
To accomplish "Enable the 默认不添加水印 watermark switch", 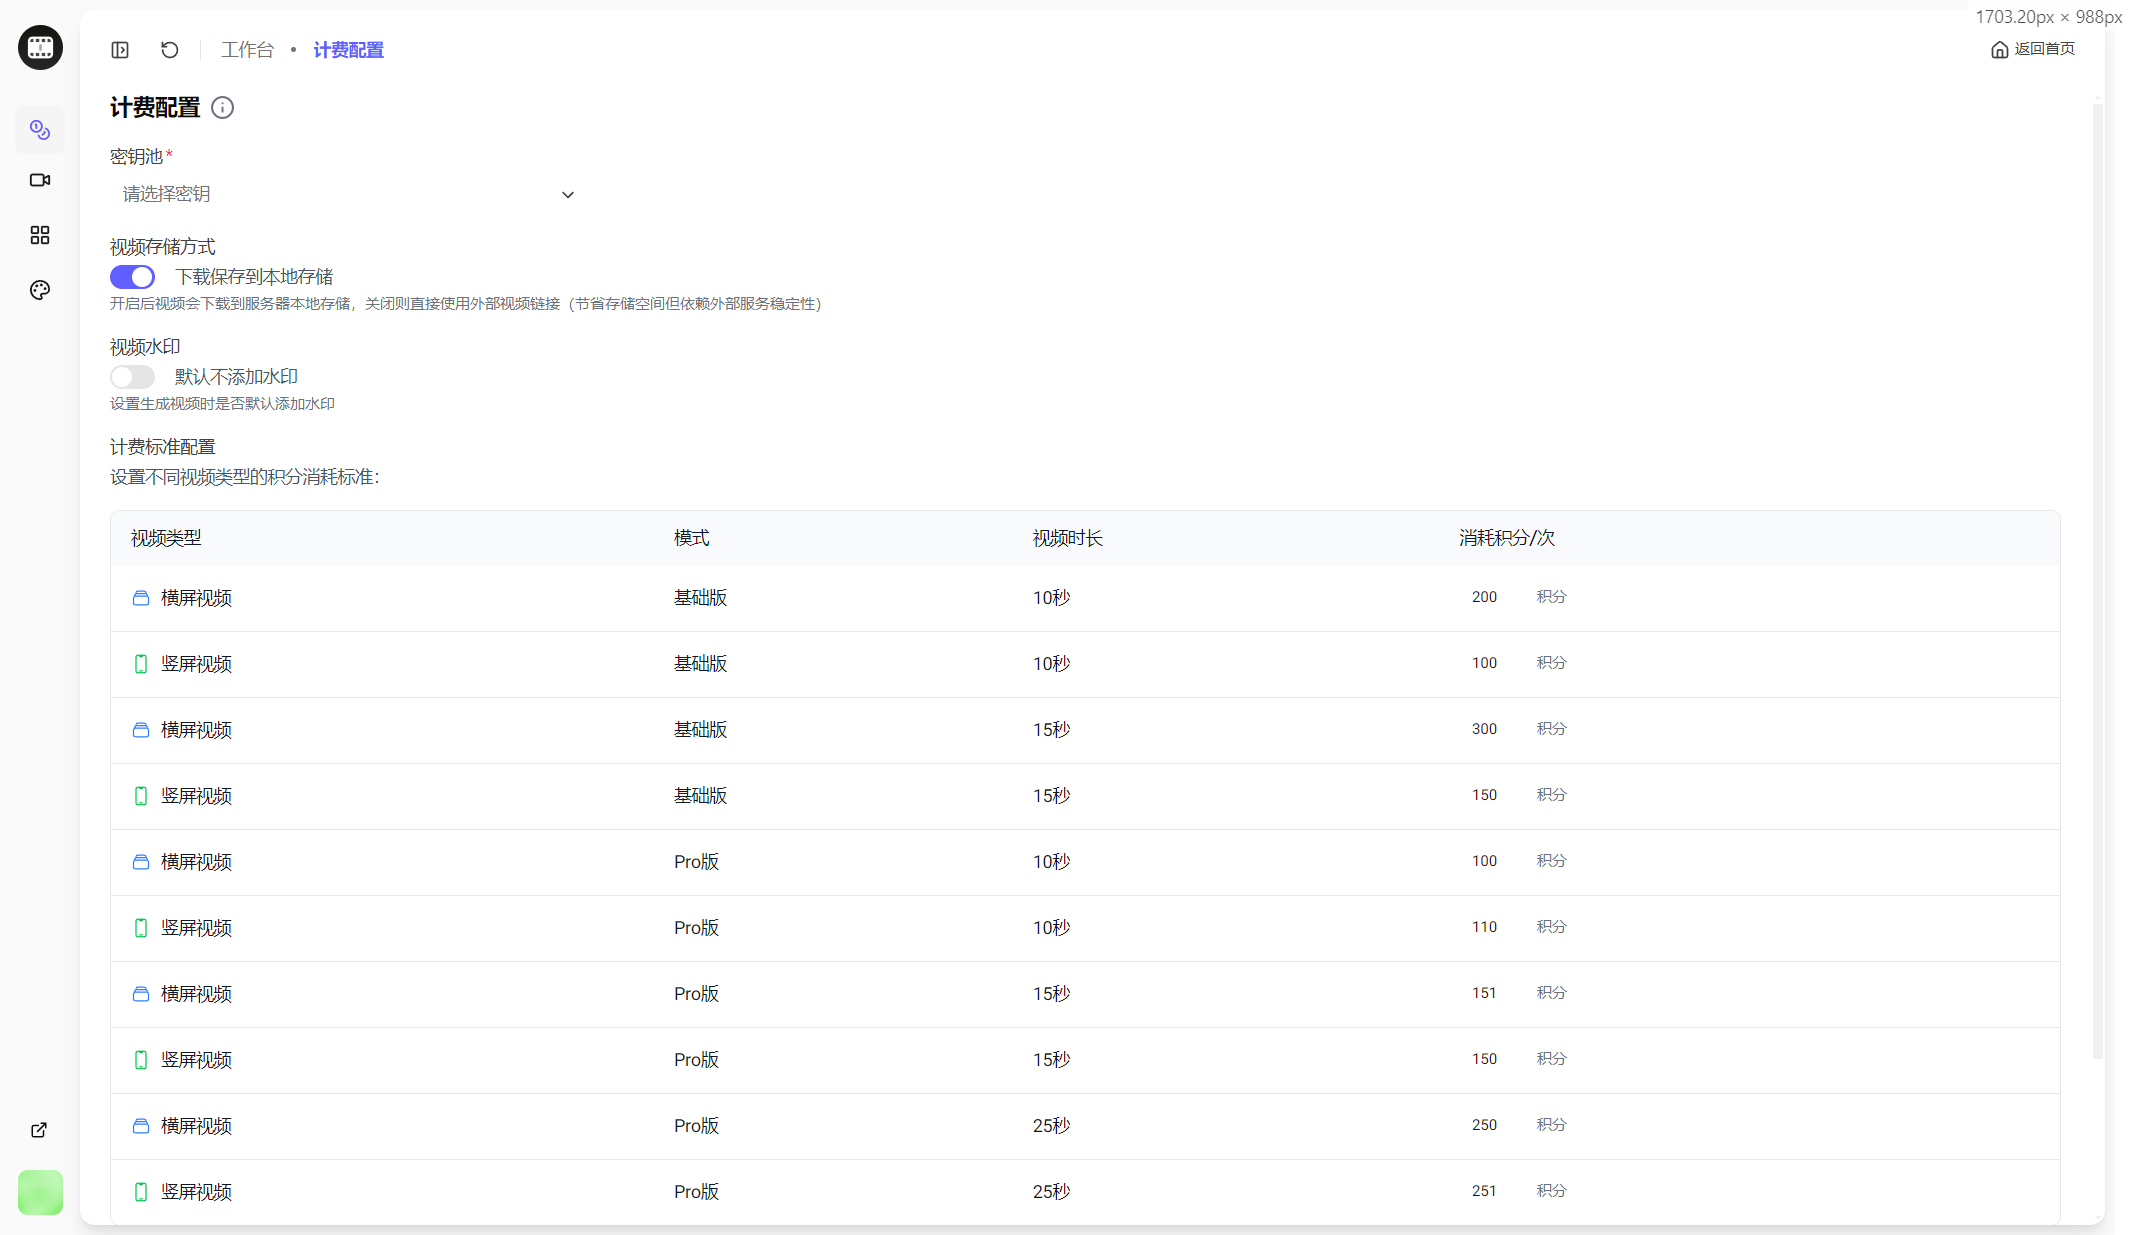I will [132, 377].
